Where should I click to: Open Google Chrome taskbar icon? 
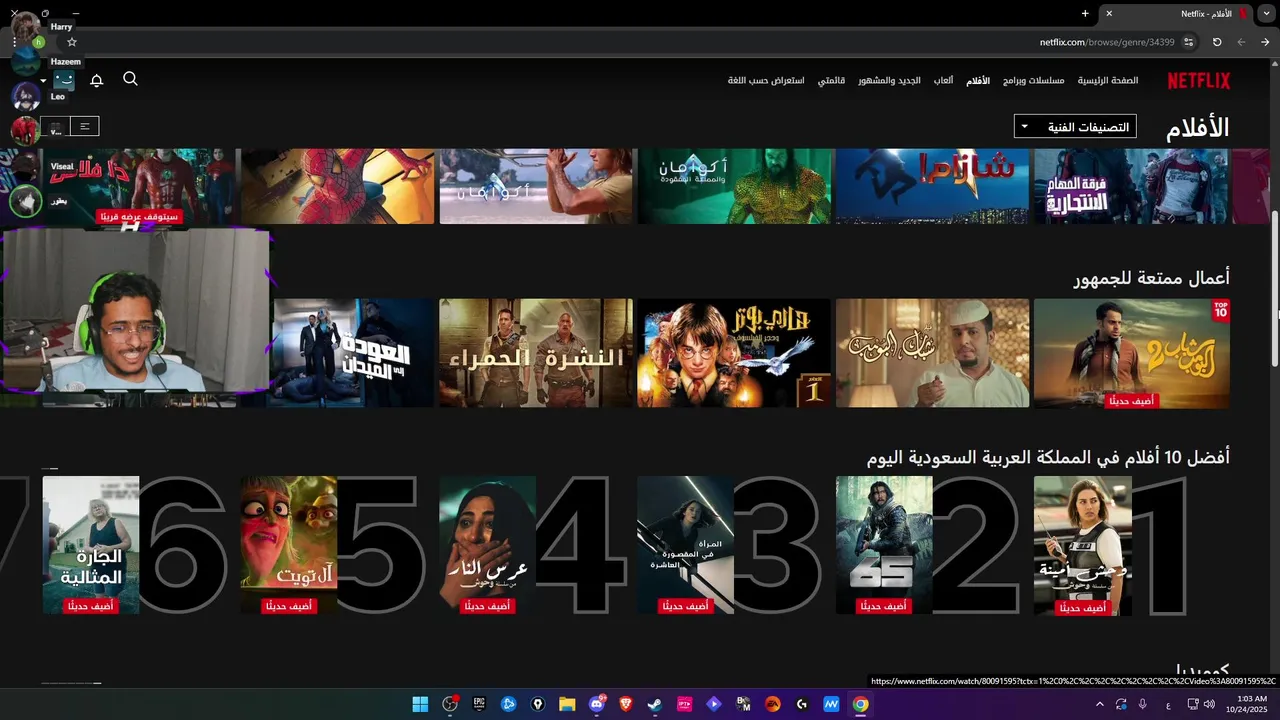tap(860, 704)
